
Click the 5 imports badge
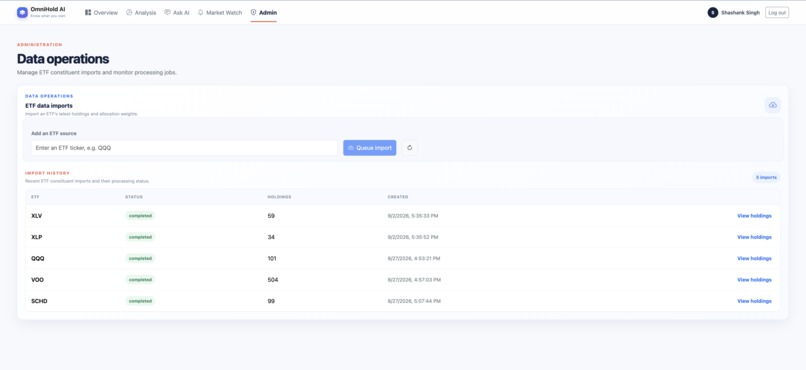click(x=766, y=177)
